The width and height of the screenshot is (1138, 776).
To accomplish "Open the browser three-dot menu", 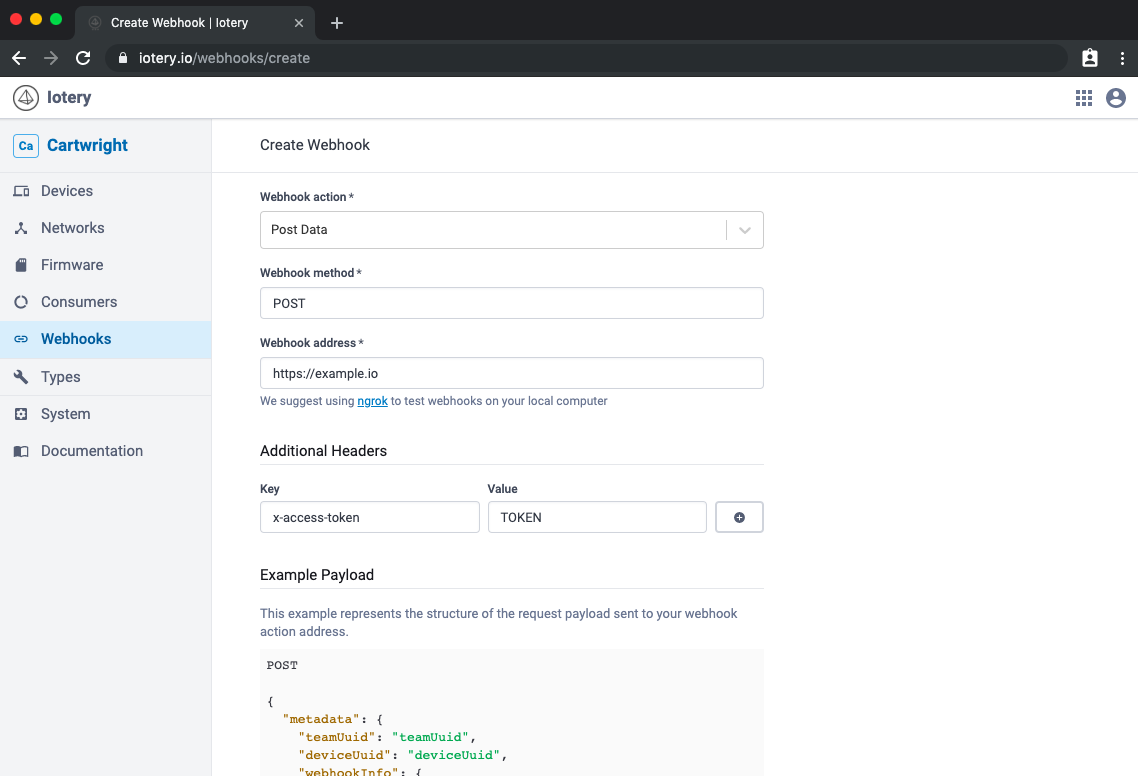I will [x=1122, y=58].
